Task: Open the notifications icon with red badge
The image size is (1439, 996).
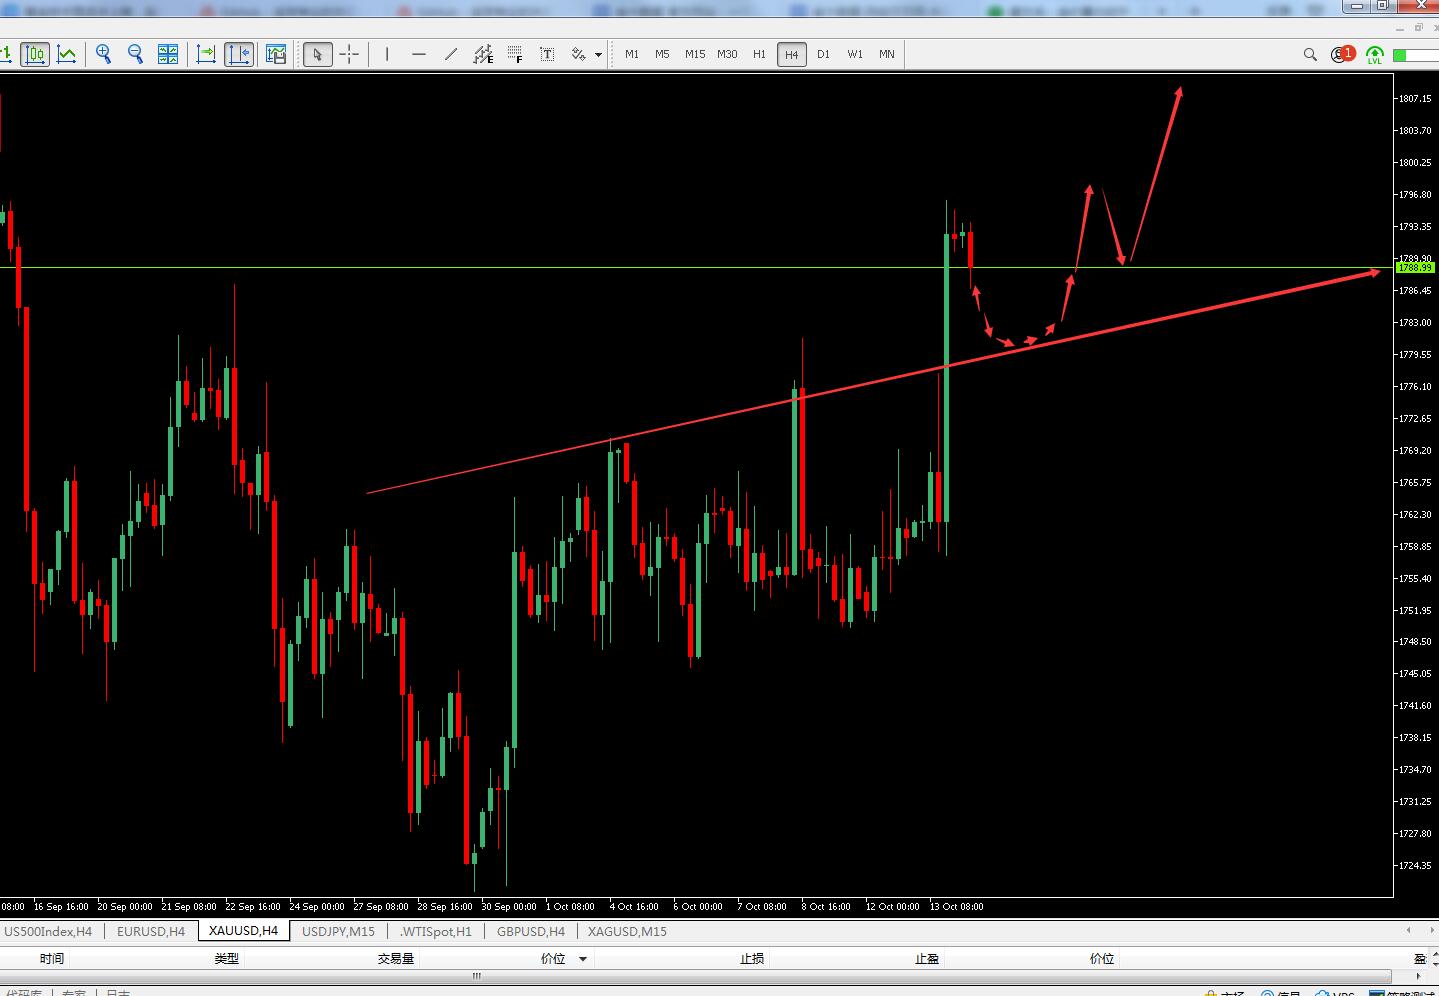Action: [1342, 54]
